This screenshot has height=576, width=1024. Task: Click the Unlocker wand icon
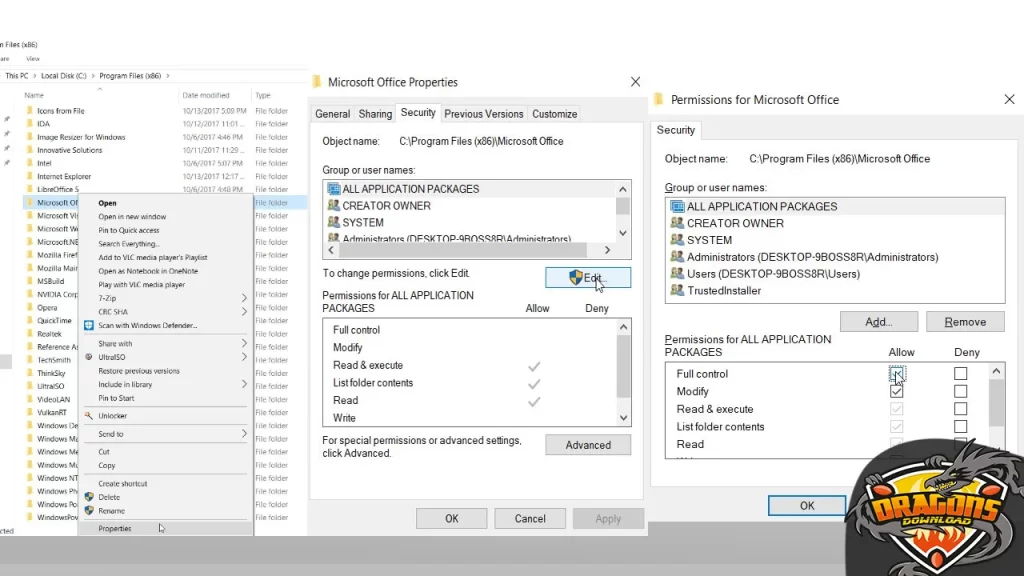(89, 416)
